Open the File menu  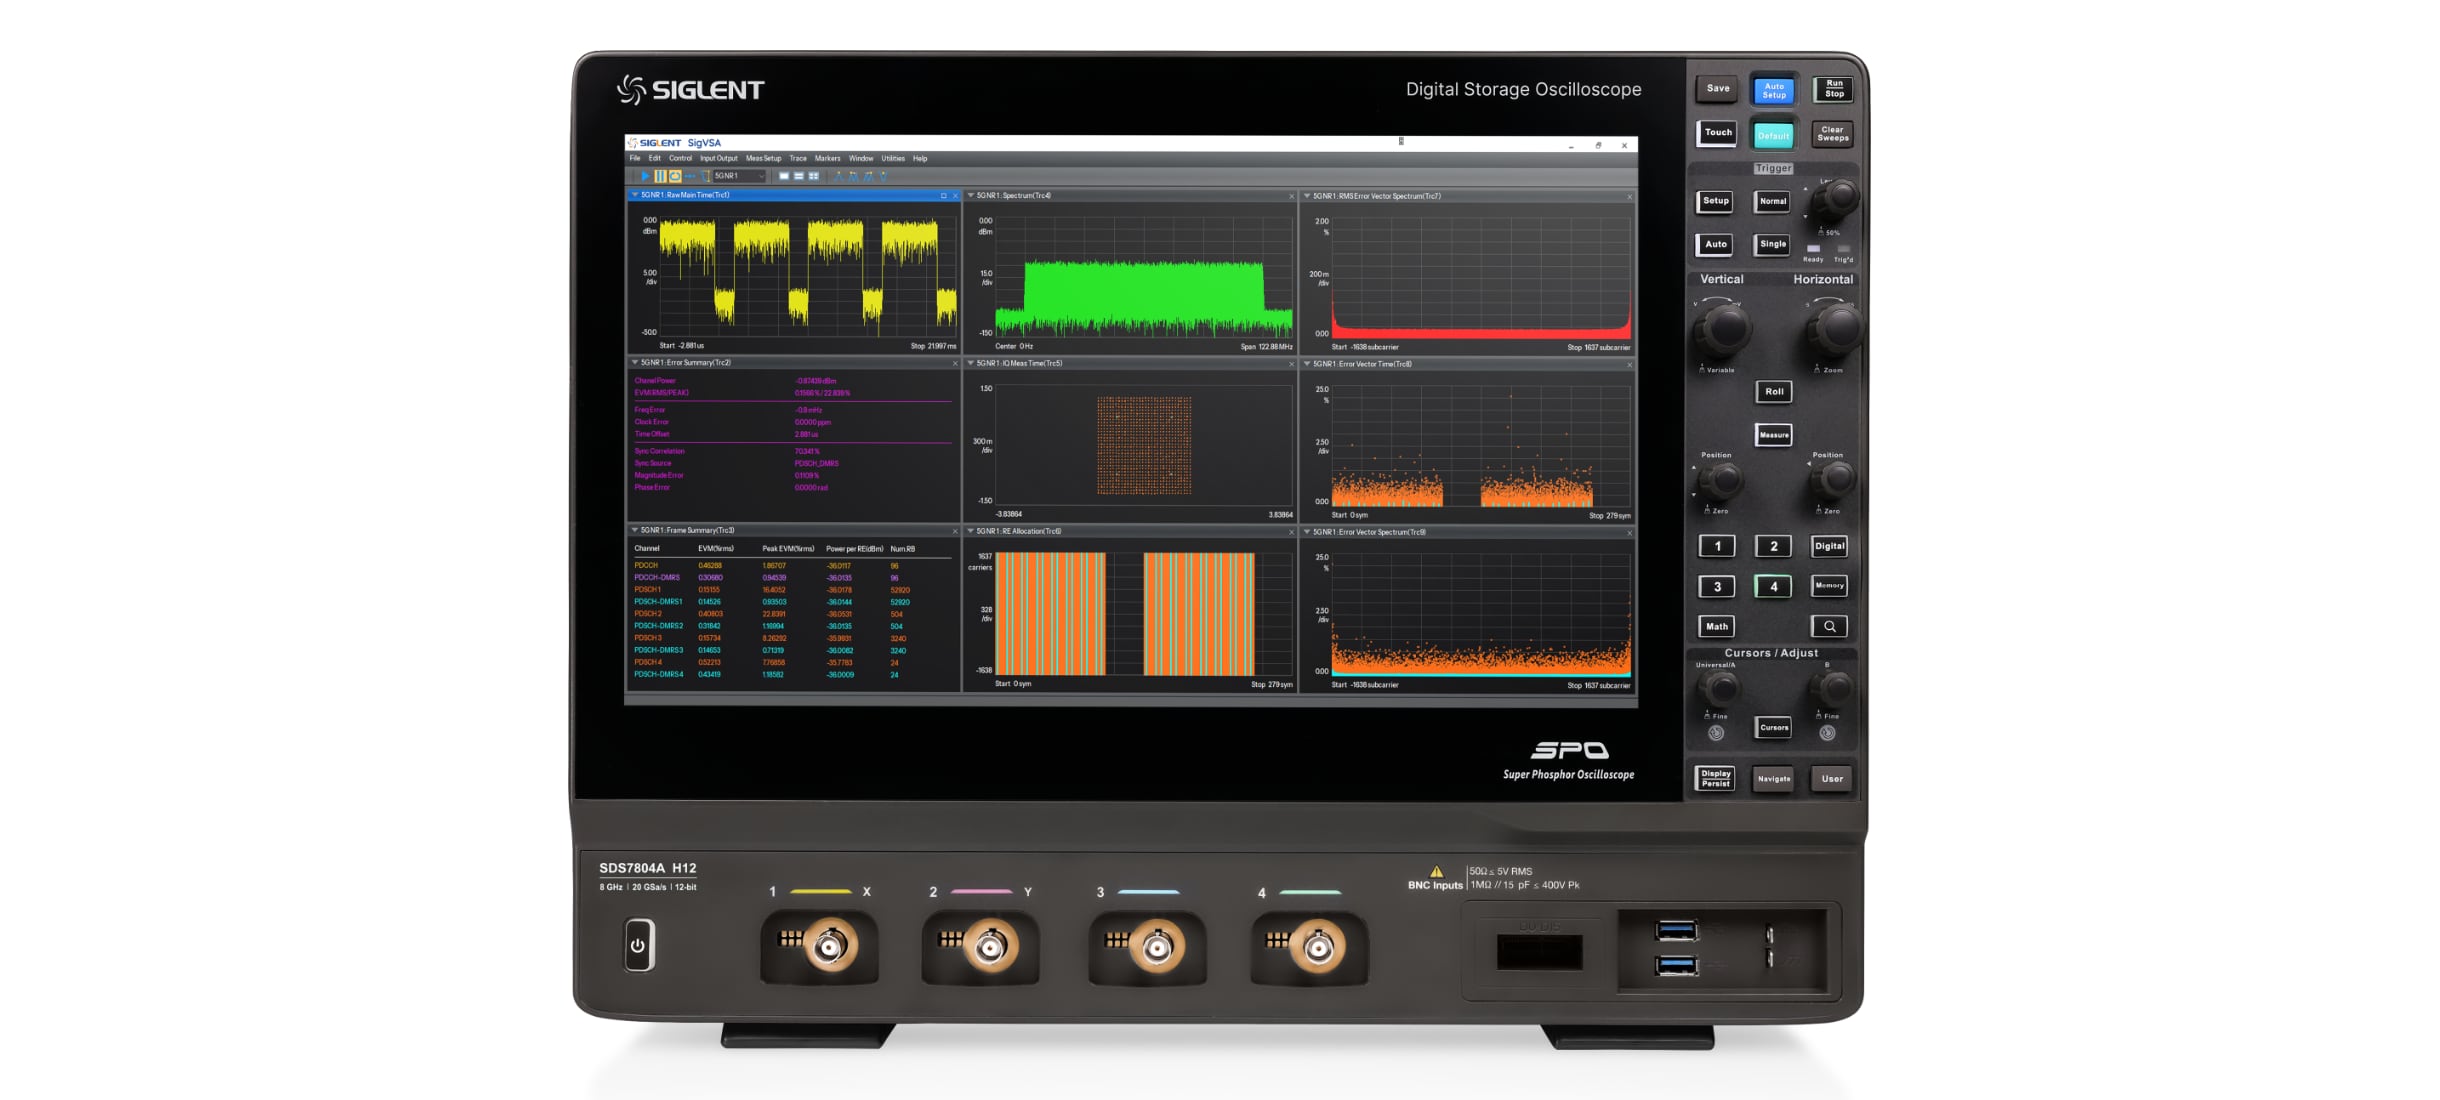(635, 158)
